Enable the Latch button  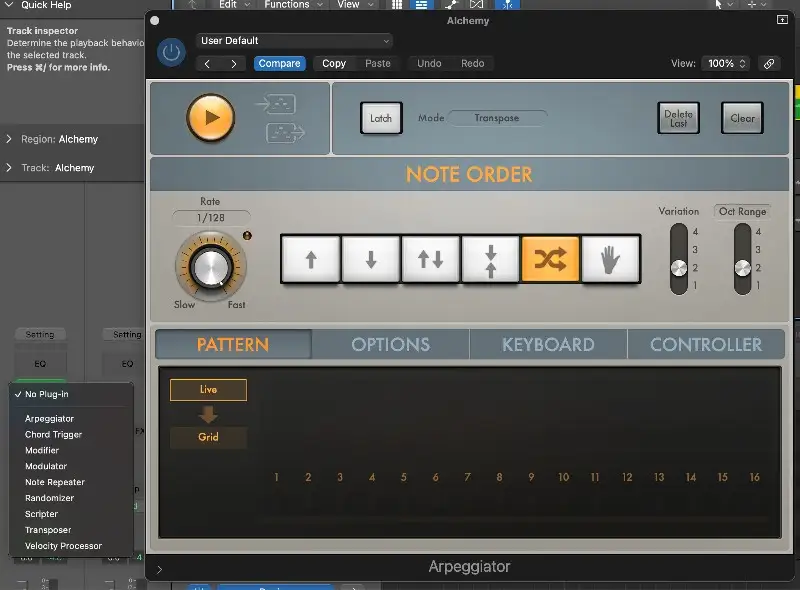click(381, 118)
